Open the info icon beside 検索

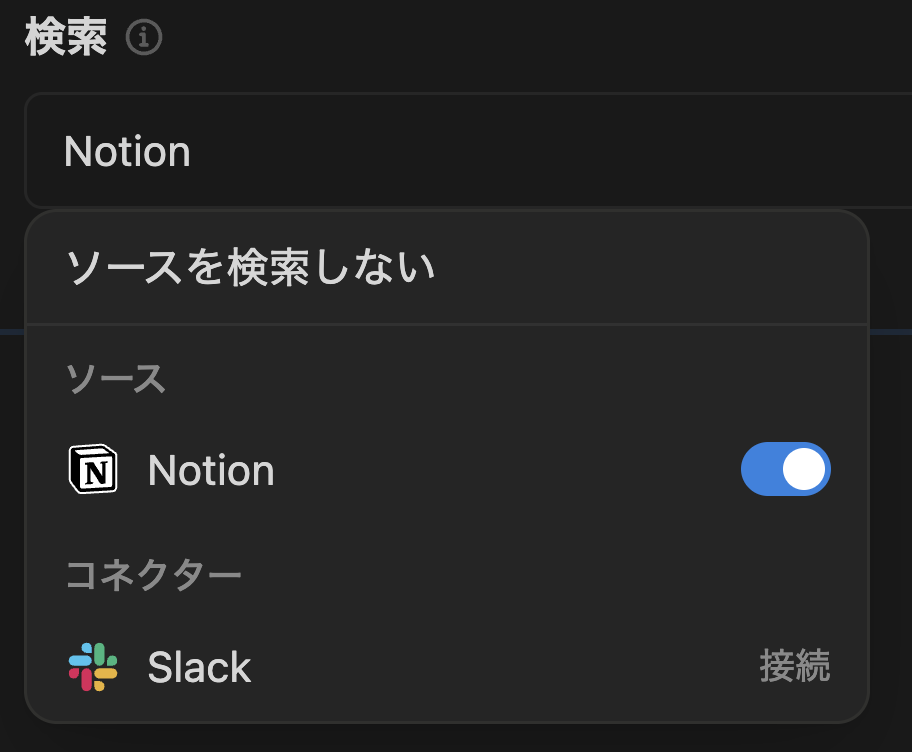tap(144, 37)
